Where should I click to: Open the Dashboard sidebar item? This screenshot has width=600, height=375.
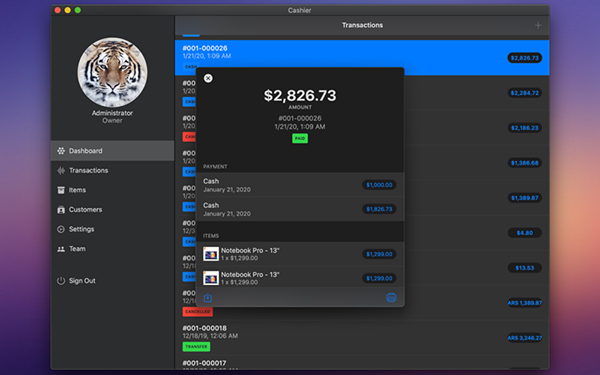coord(112,151)
